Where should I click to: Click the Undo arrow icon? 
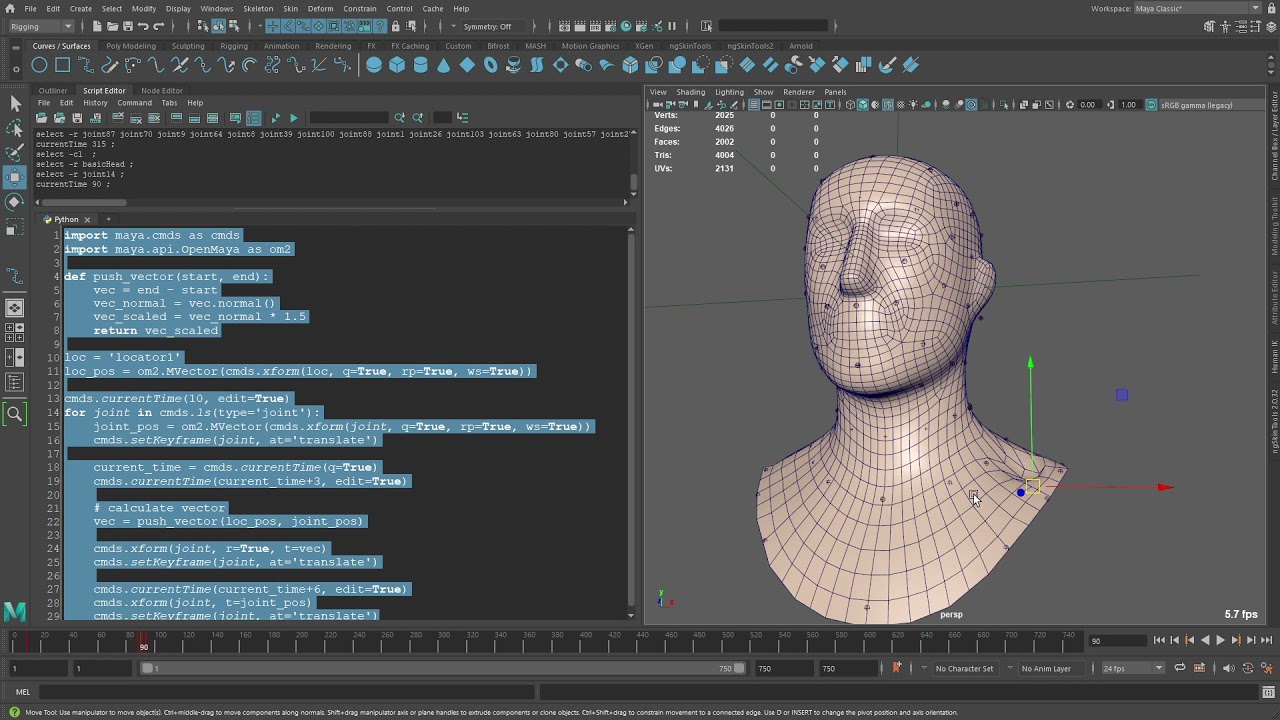(x=143, y=26)
